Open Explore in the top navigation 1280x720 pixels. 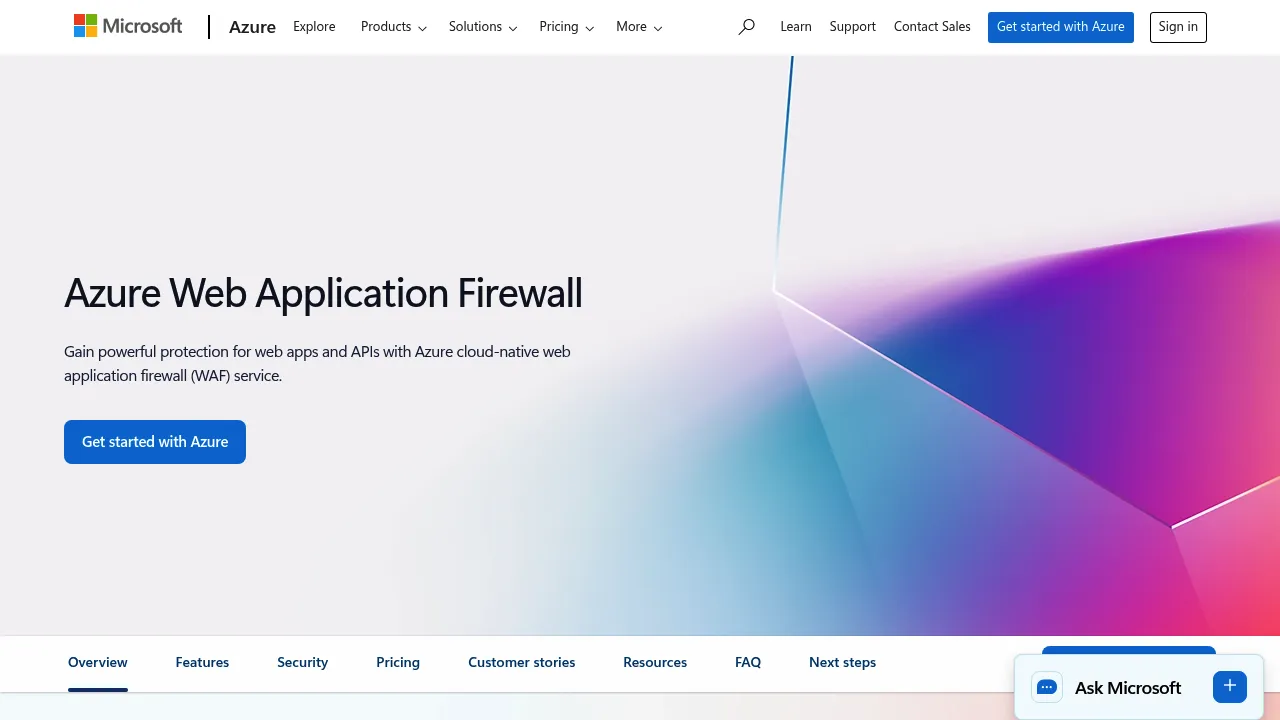point(314,27)
